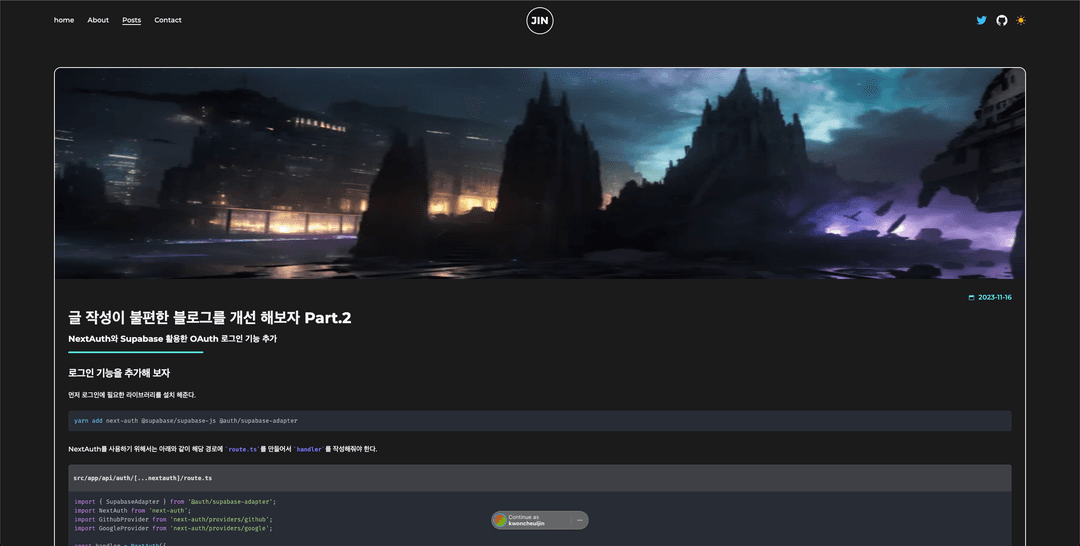Open the Posts page in navigation
The image size is (1080, 546).
point(132,20)
